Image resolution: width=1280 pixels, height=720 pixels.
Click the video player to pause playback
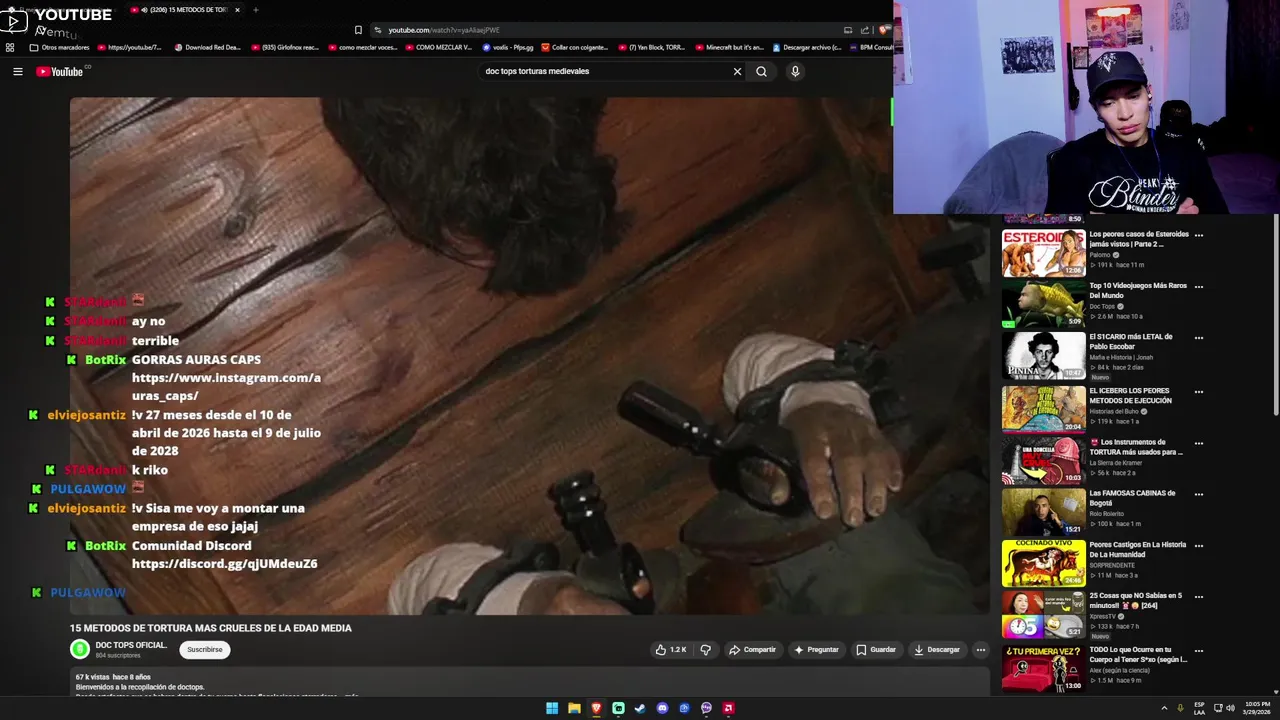(x=530, y=355)
